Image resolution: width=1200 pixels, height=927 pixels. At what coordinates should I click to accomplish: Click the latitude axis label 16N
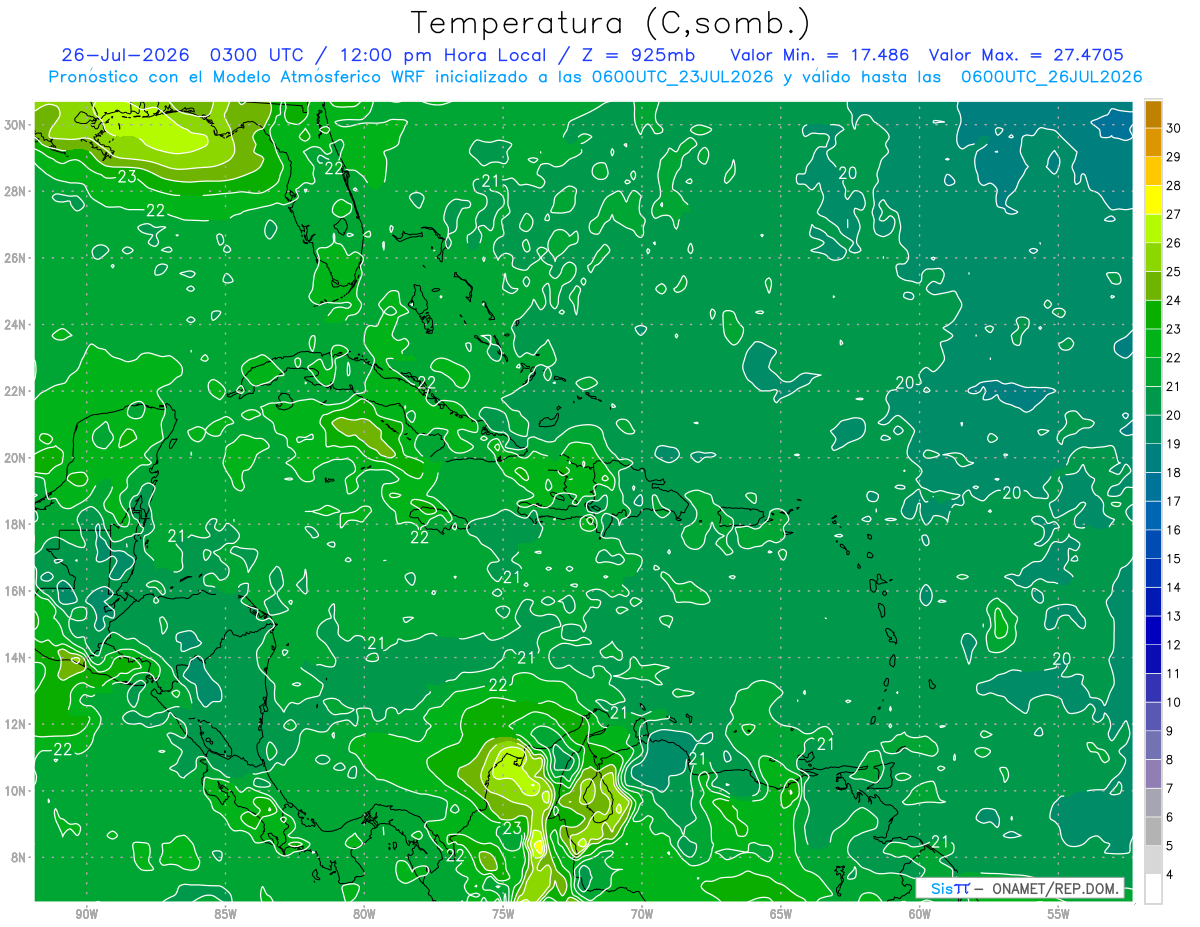pos(15,590)
